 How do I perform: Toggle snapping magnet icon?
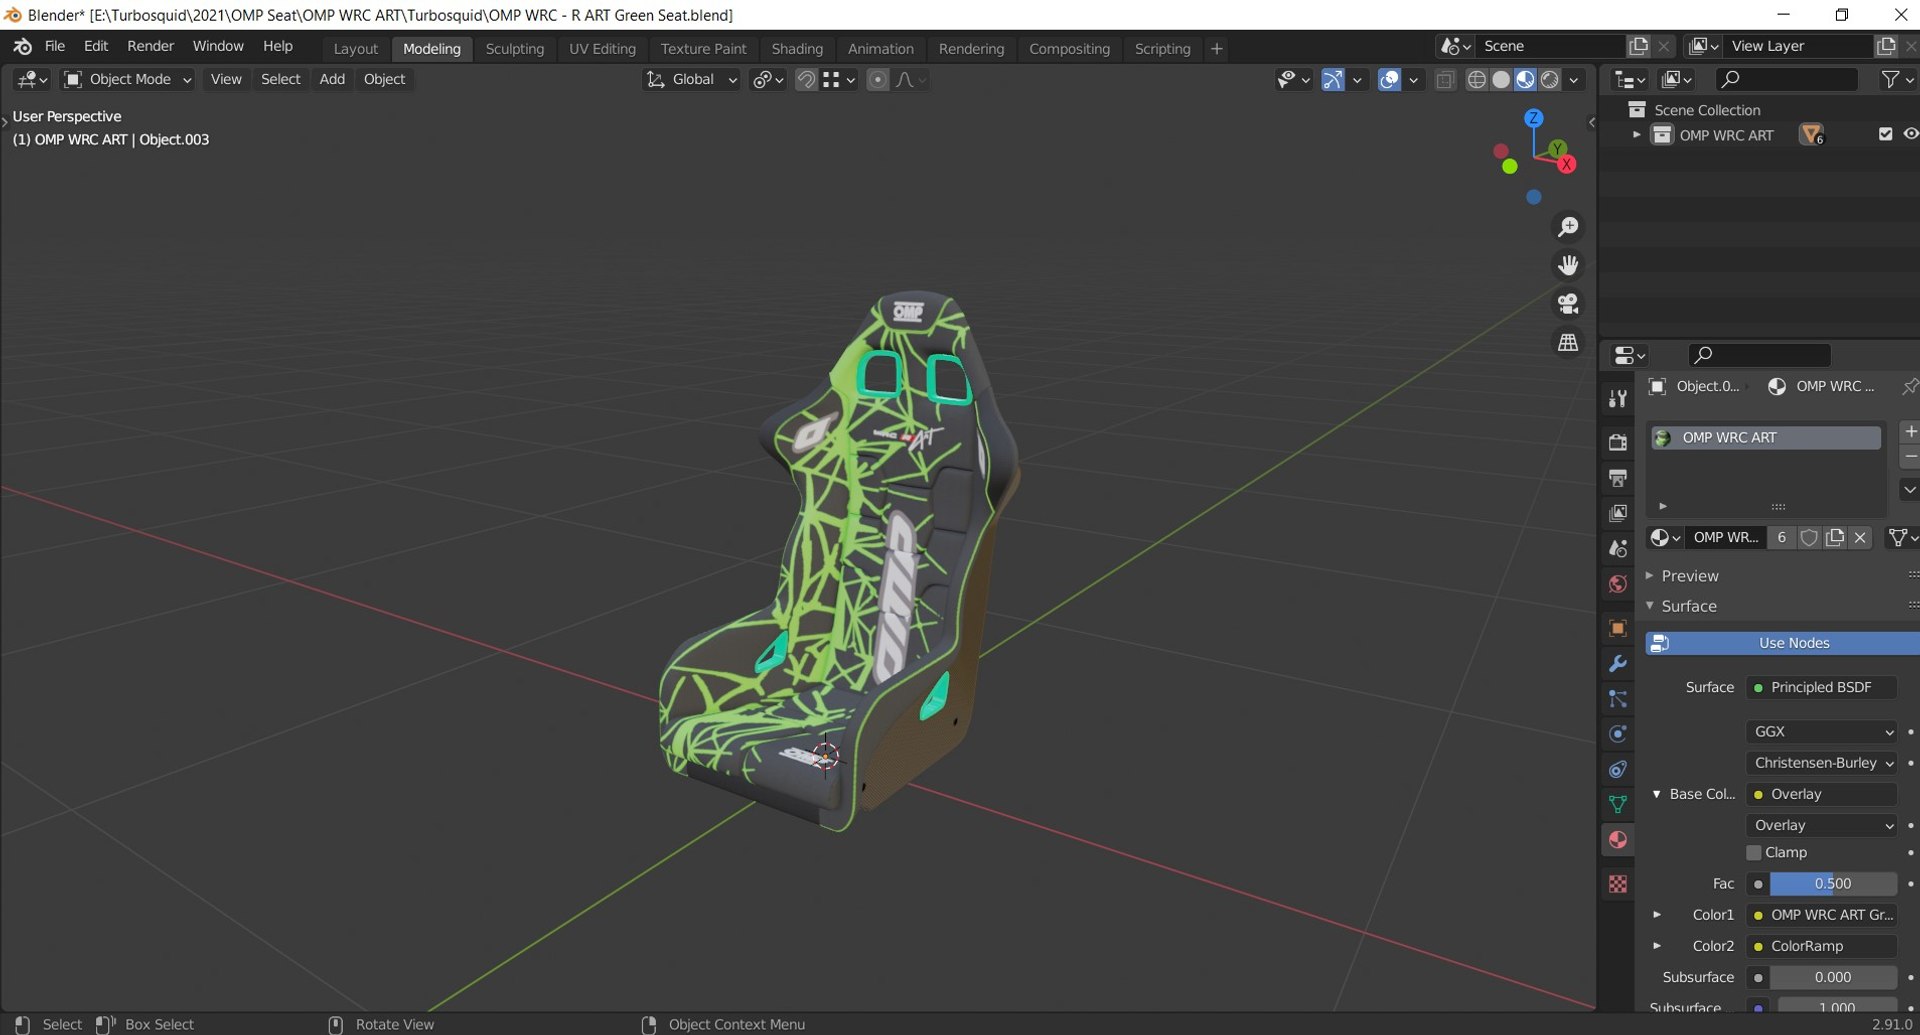coord(806,80)
